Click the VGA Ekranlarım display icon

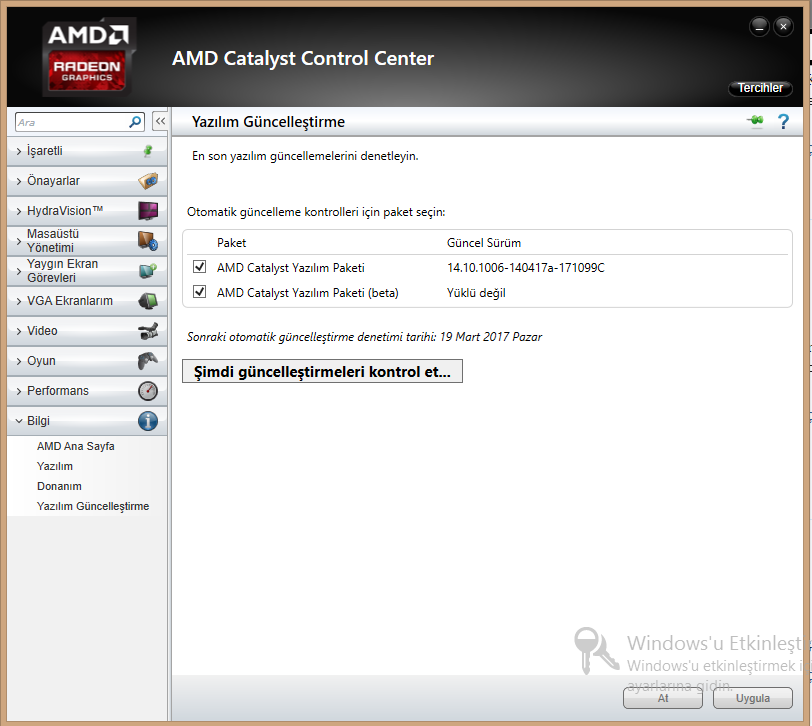point(148,301)
